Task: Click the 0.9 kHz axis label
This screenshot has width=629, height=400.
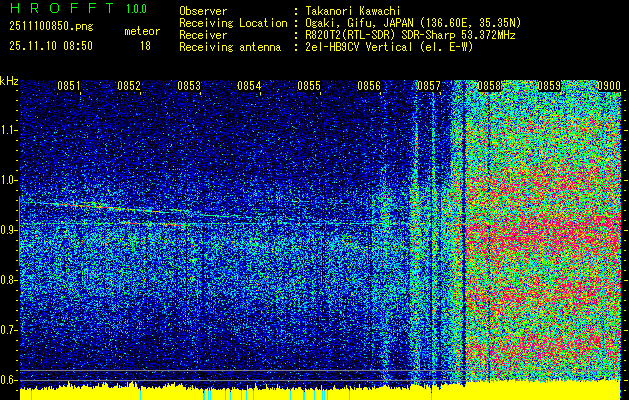Action: coord(9,230)
